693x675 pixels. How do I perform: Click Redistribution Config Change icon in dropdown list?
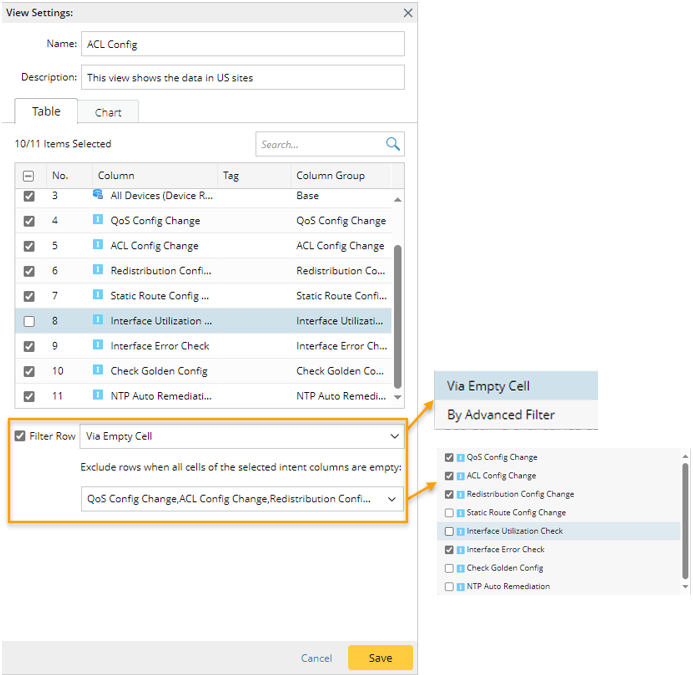pos(461,495)
